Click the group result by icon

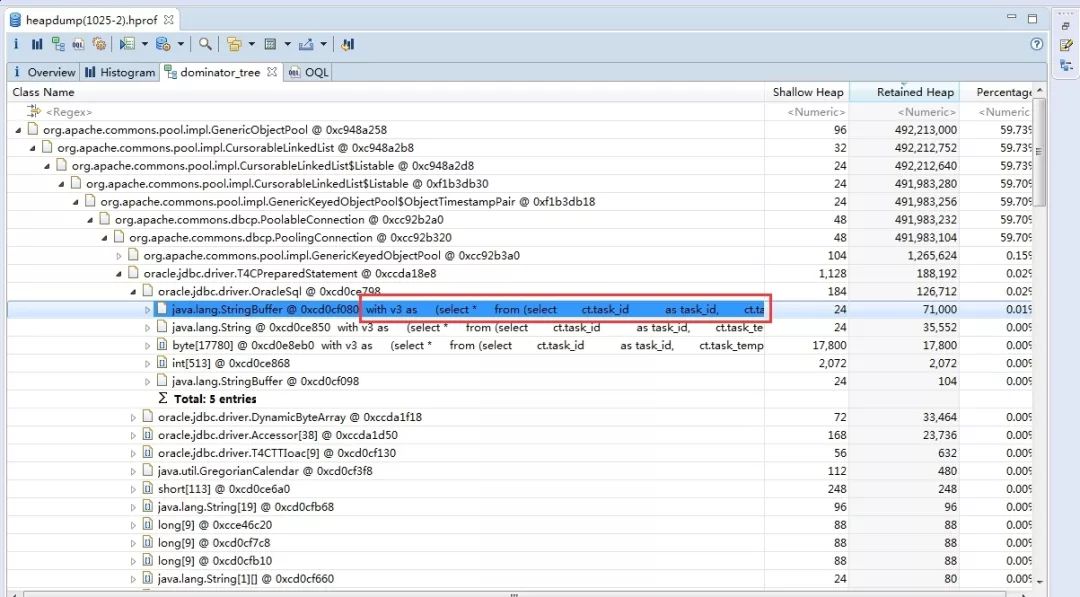[234, 44]
